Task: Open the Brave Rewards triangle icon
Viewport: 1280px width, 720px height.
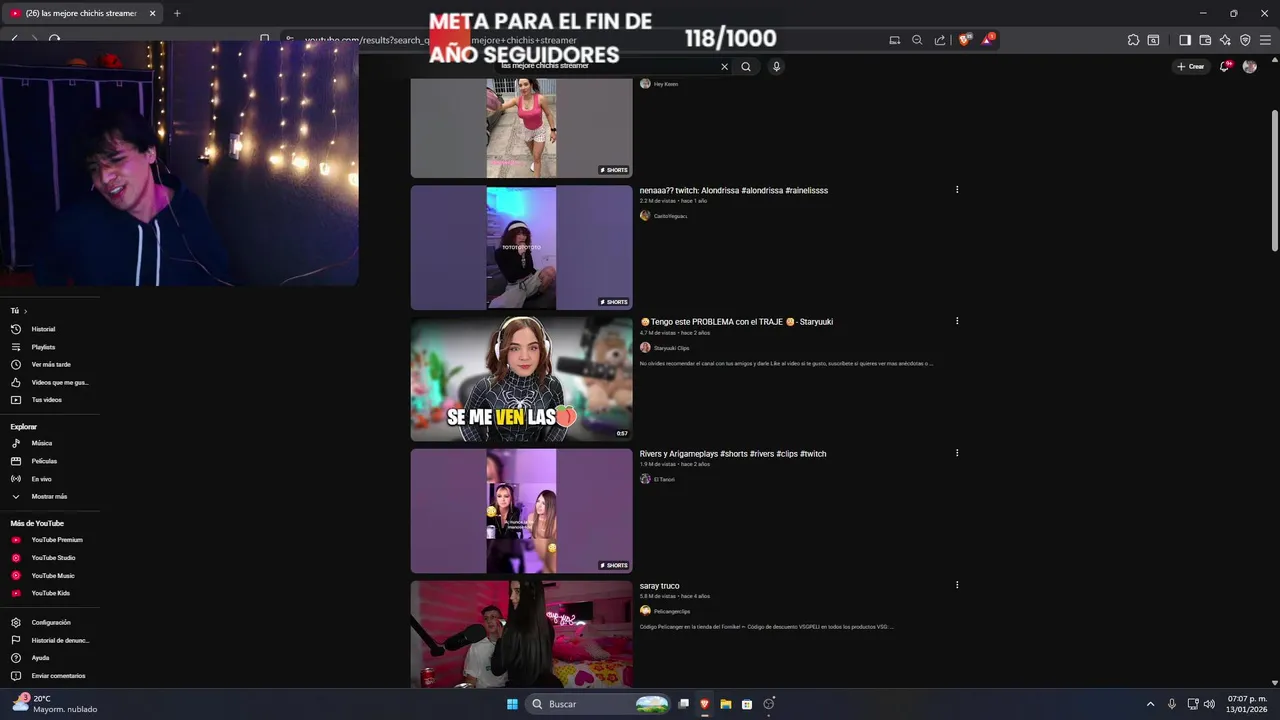Action: click(988, 40)
